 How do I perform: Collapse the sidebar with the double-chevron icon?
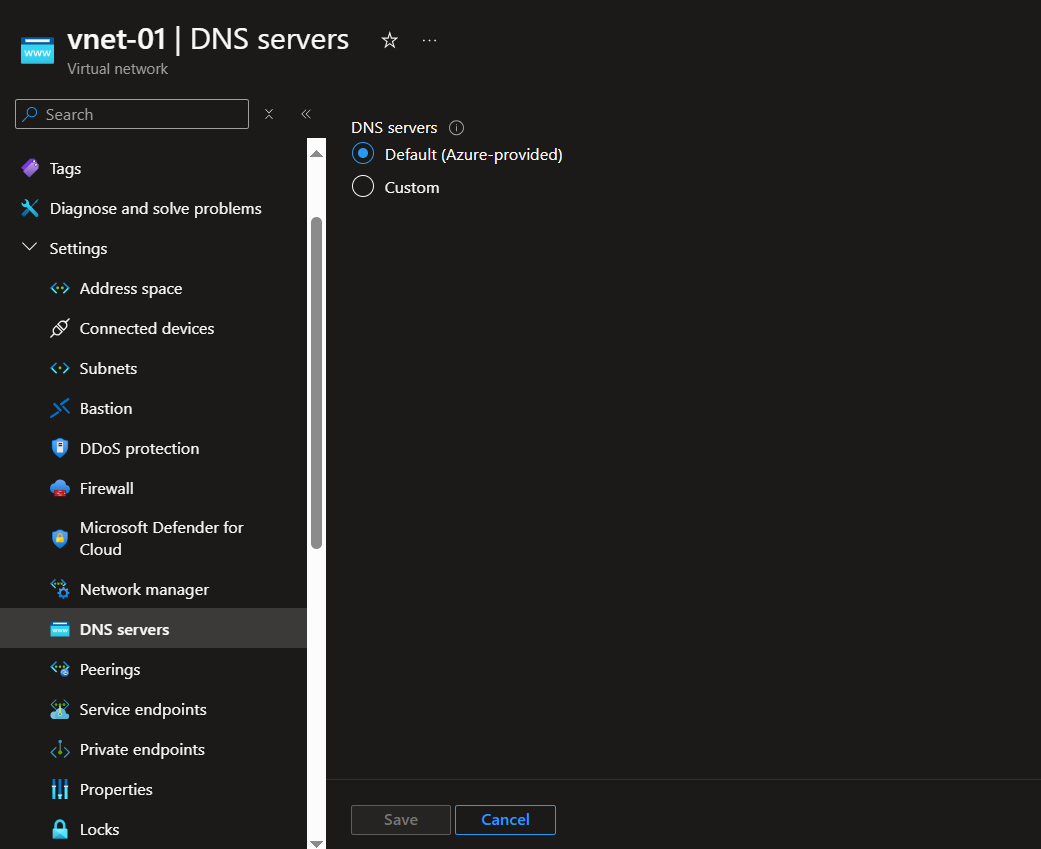pos(306,114)
